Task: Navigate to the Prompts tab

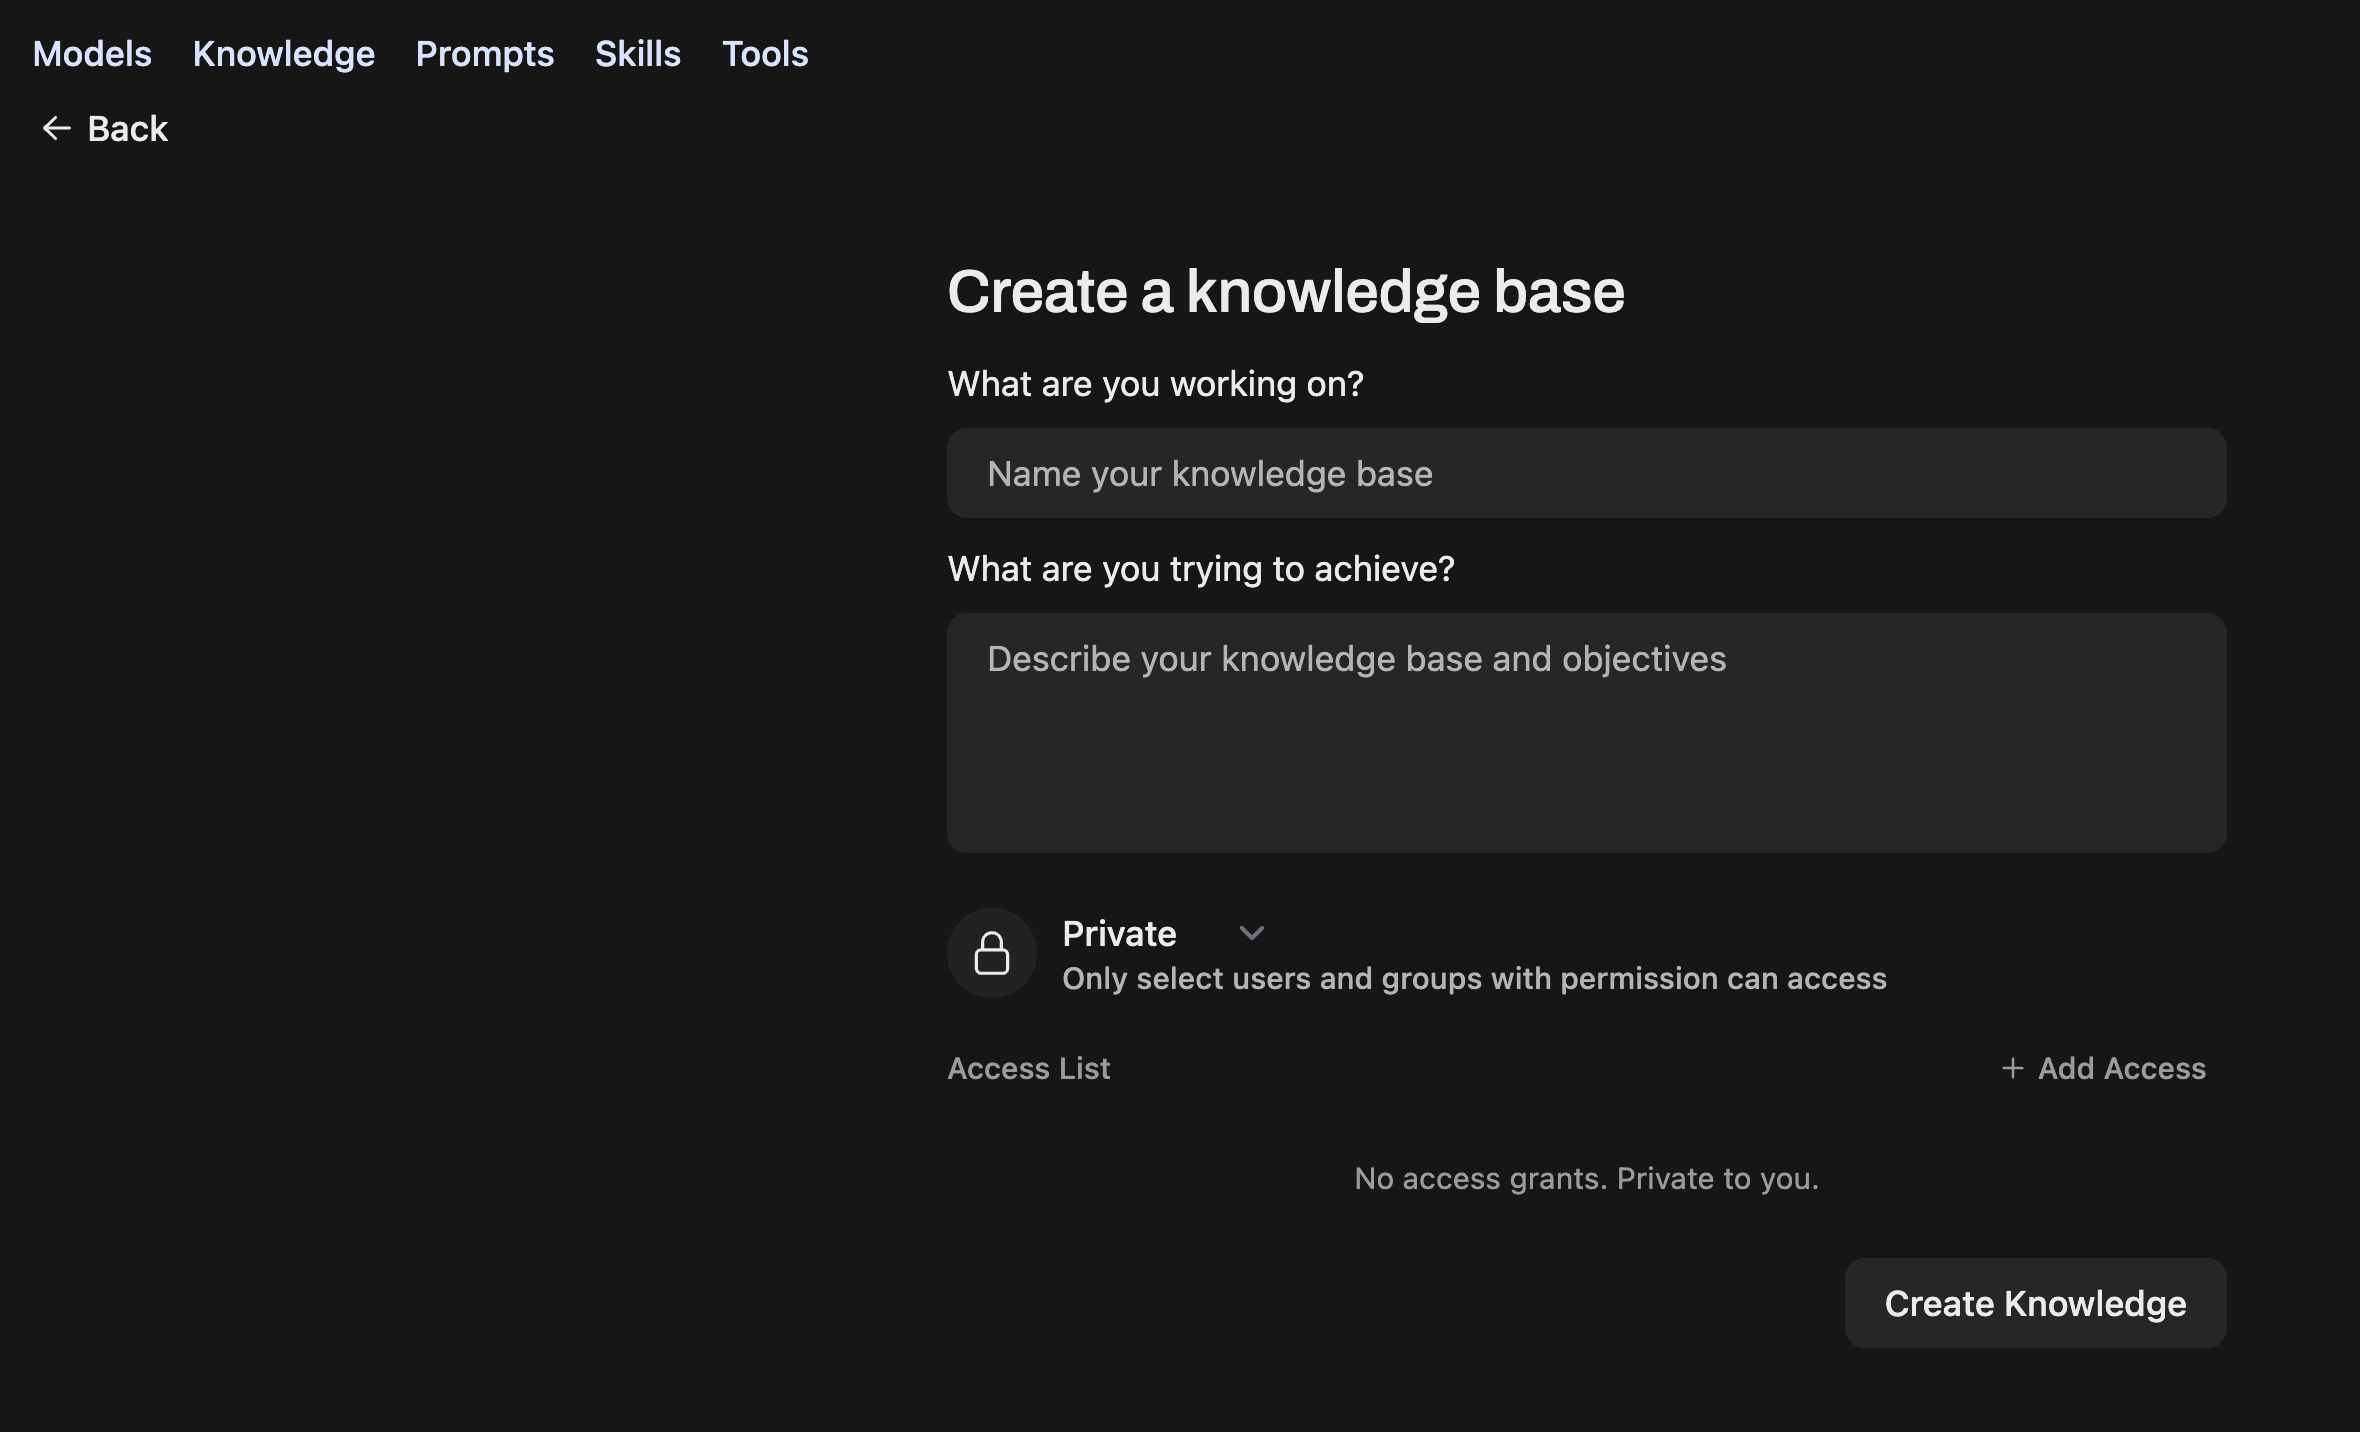Action: pos(485,53)
